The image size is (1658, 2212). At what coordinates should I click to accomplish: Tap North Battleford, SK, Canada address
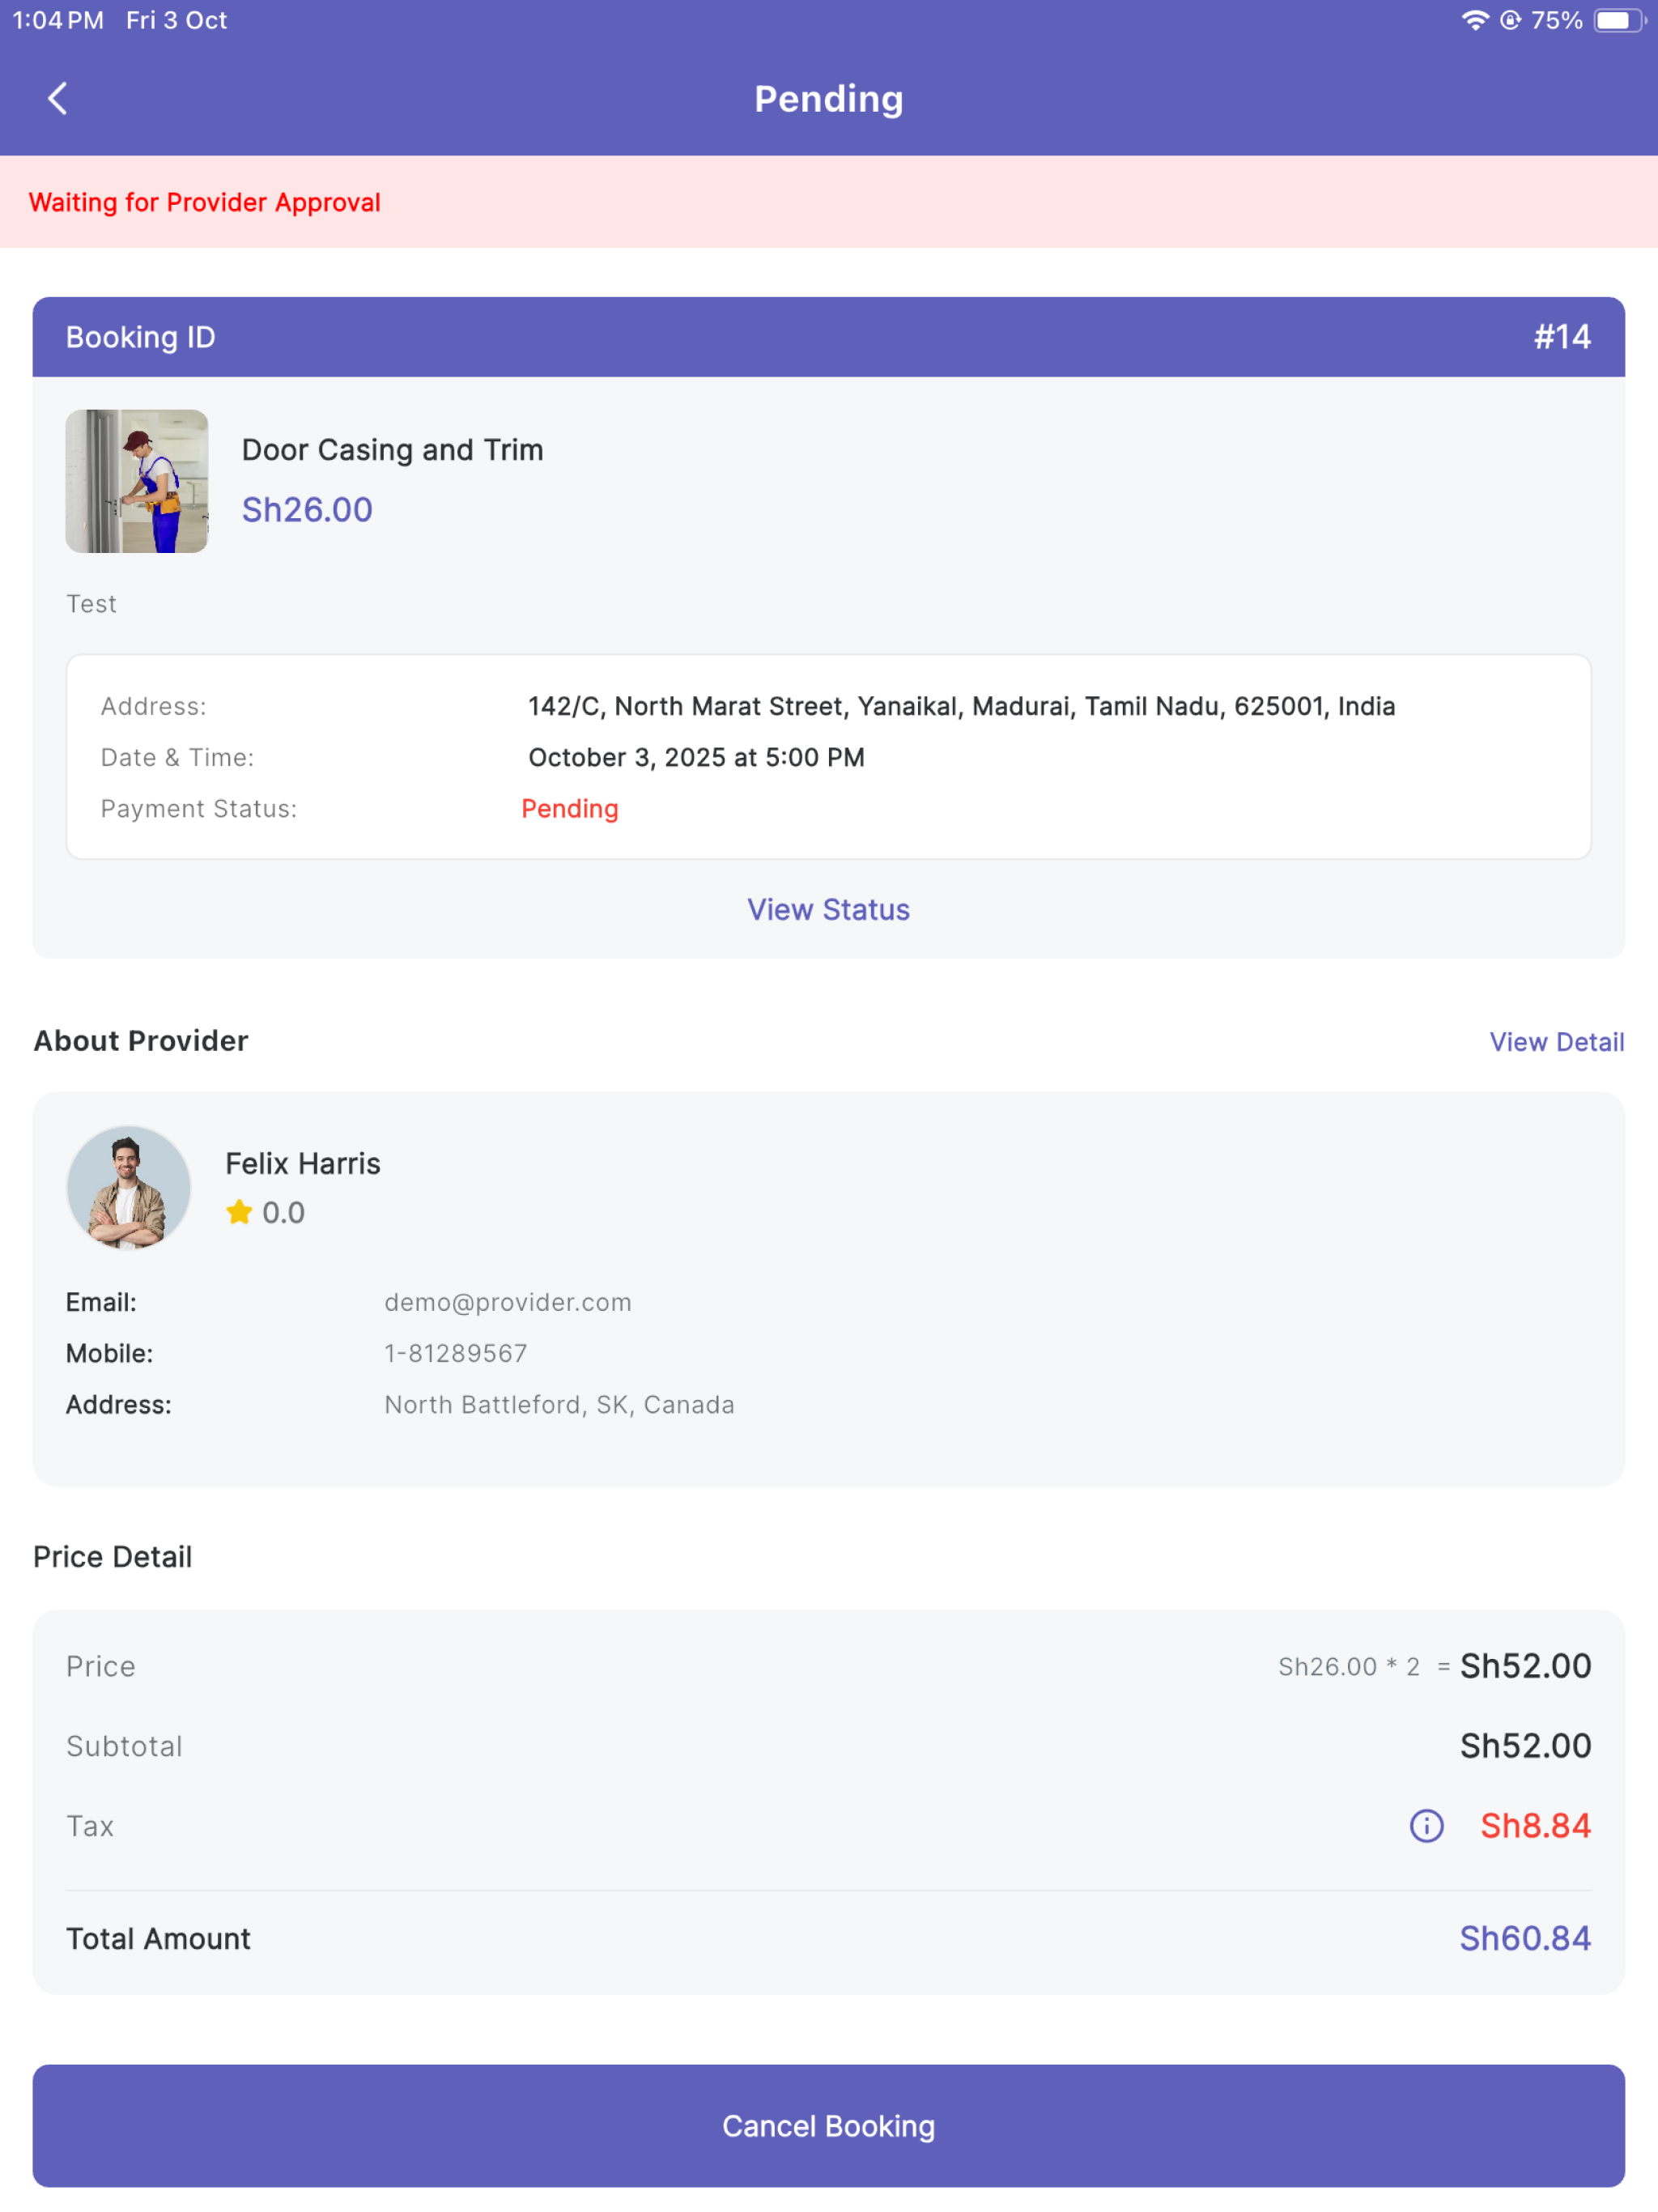click(x=559, y=1404)
